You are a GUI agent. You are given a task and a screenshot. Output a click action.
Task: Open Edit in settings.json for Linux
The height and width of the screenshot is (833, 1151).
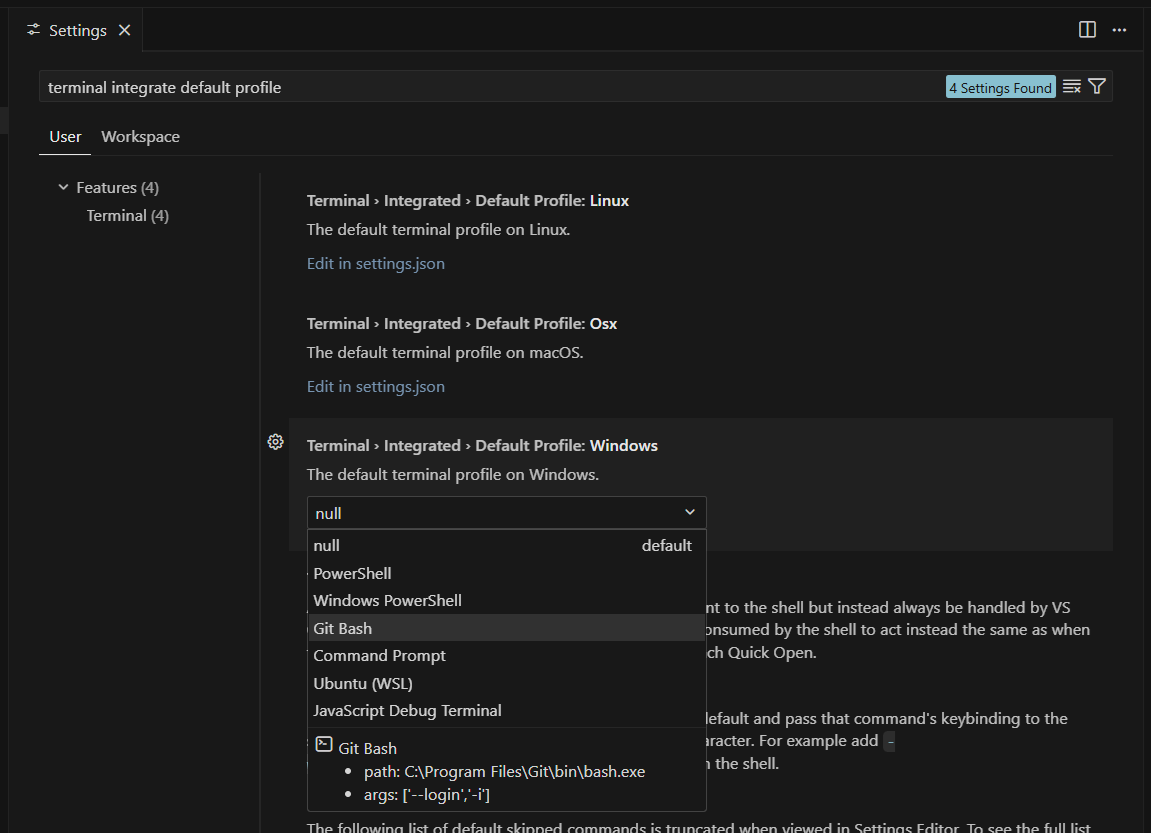[375, 264]
